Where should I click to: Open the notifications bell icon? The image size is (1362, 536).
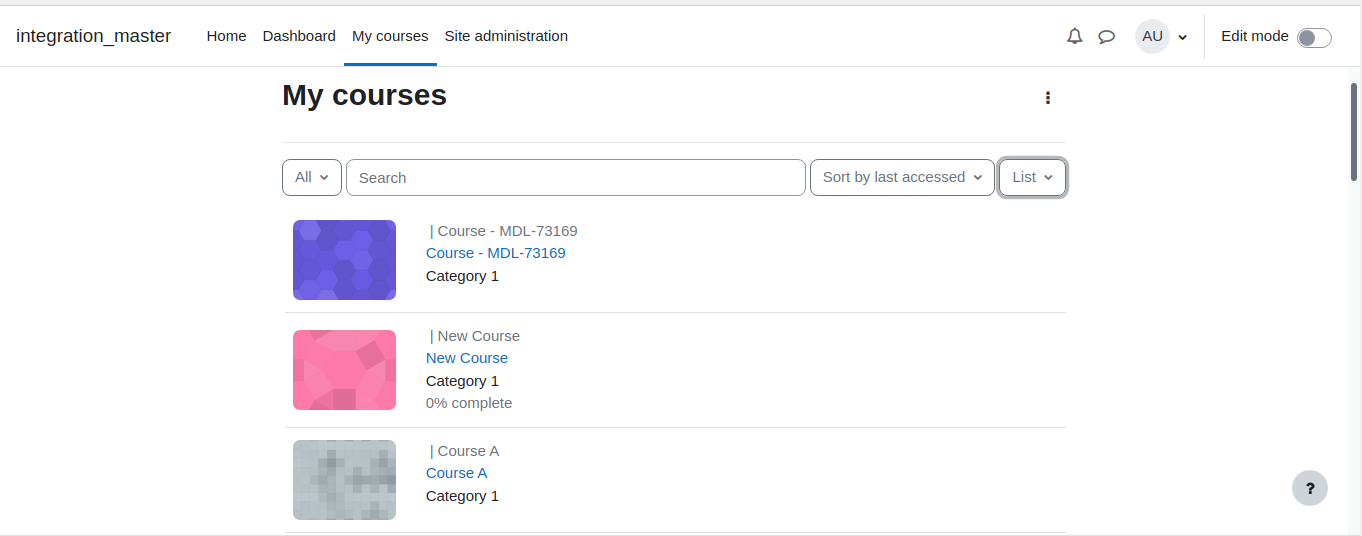(1075, 36)
